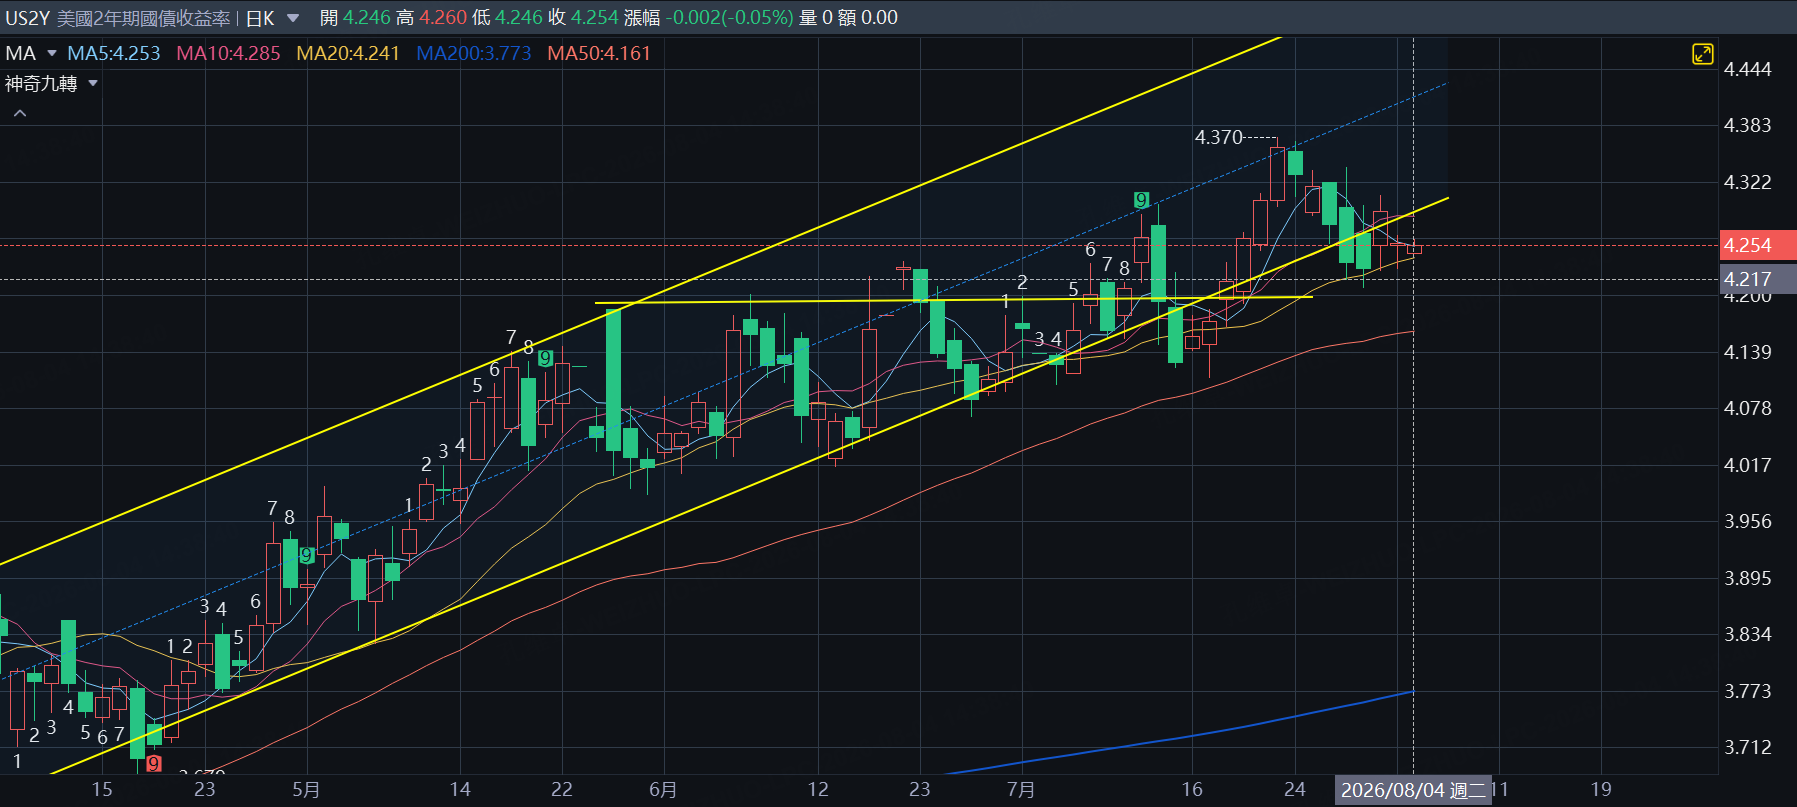Select the MA50:4.161 legend entry
1797x807 pixels.
[x=599, y=53]
